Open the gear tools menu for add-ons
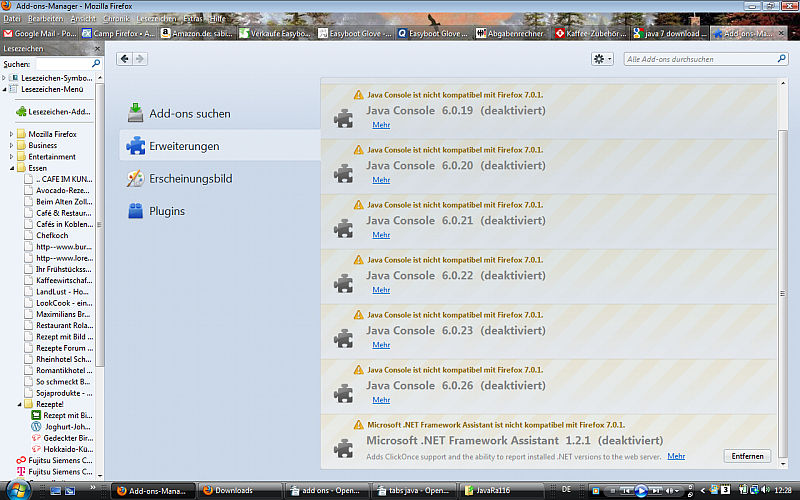The height and width of the screenshot is (500, 800). (602, 59)
